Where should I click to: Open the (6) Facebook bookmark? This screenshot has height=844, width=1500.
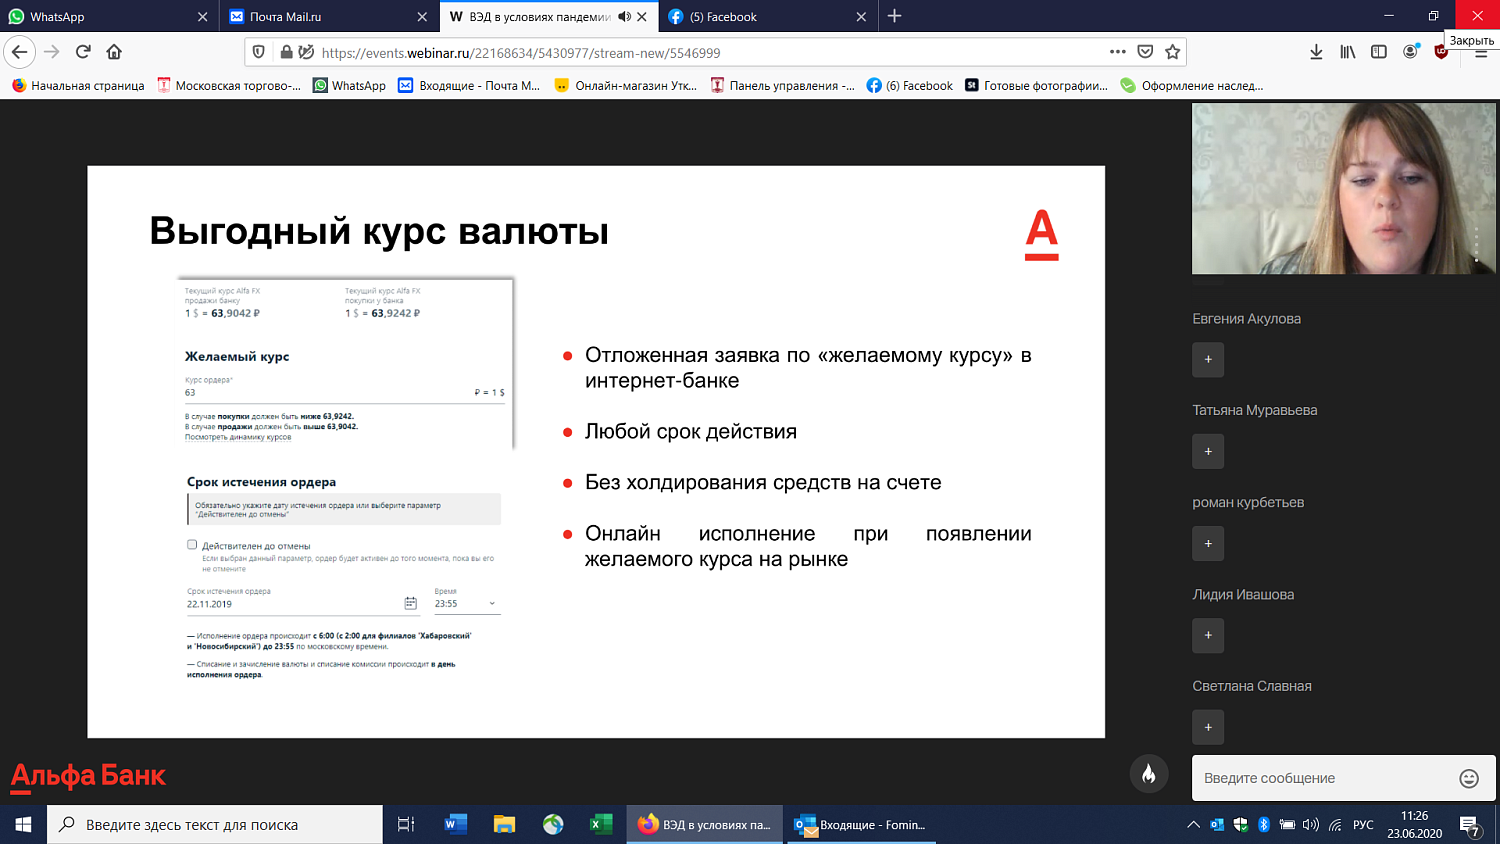point(910,85)
